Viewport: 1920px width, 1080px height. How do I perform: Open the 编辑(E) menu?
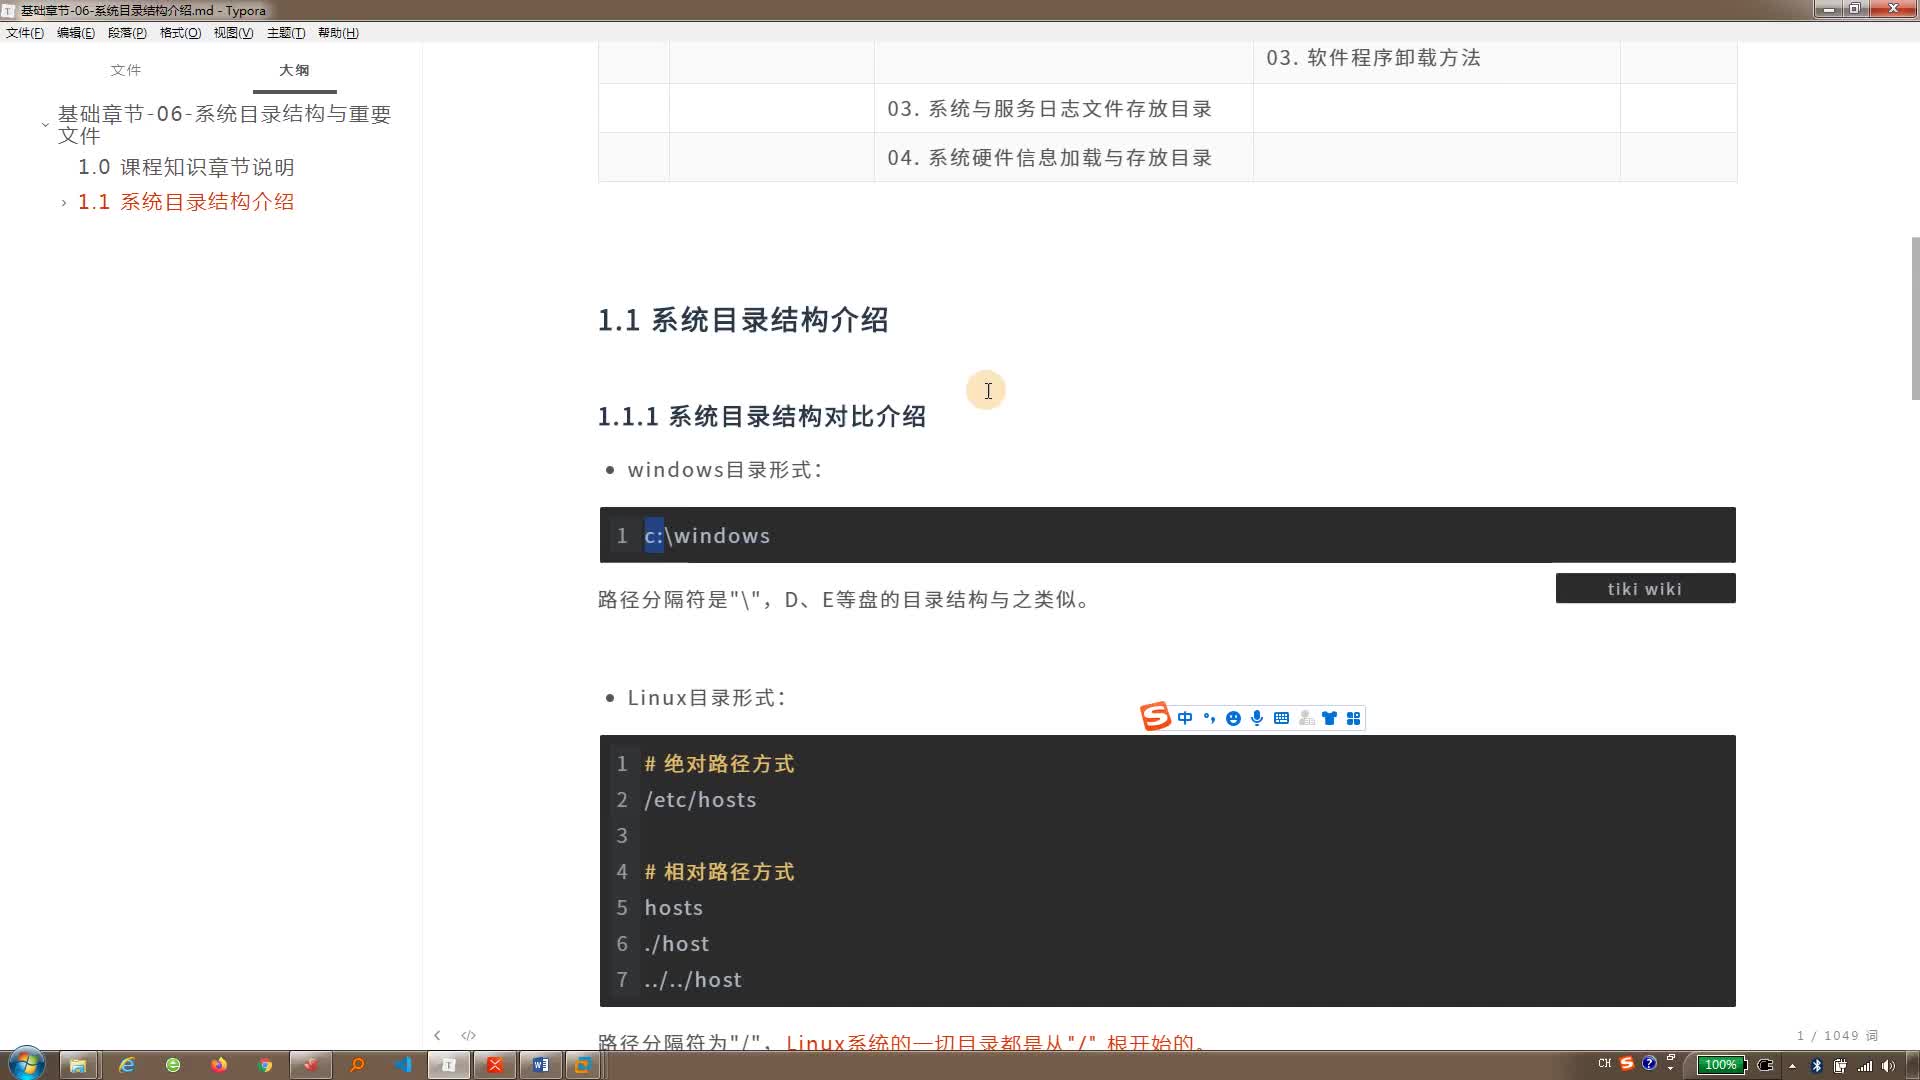(76, 33)
